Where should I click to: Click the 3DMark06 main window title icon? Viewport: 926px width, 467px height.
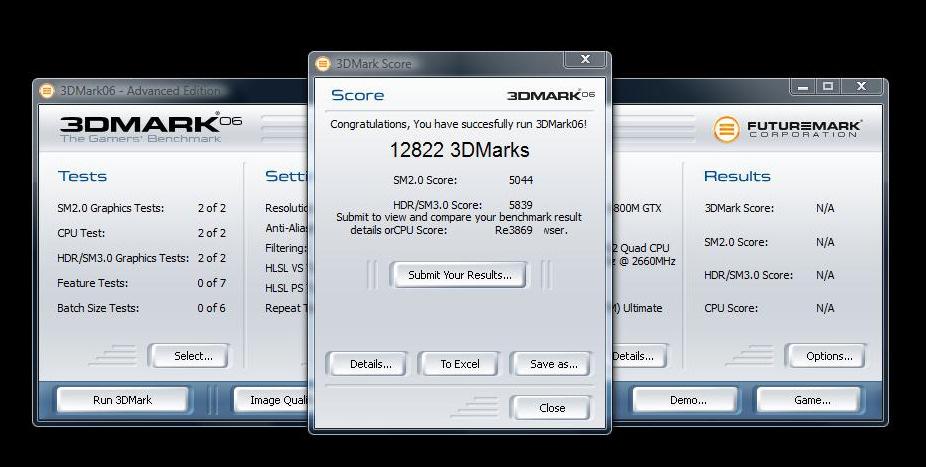click(47, 91)
